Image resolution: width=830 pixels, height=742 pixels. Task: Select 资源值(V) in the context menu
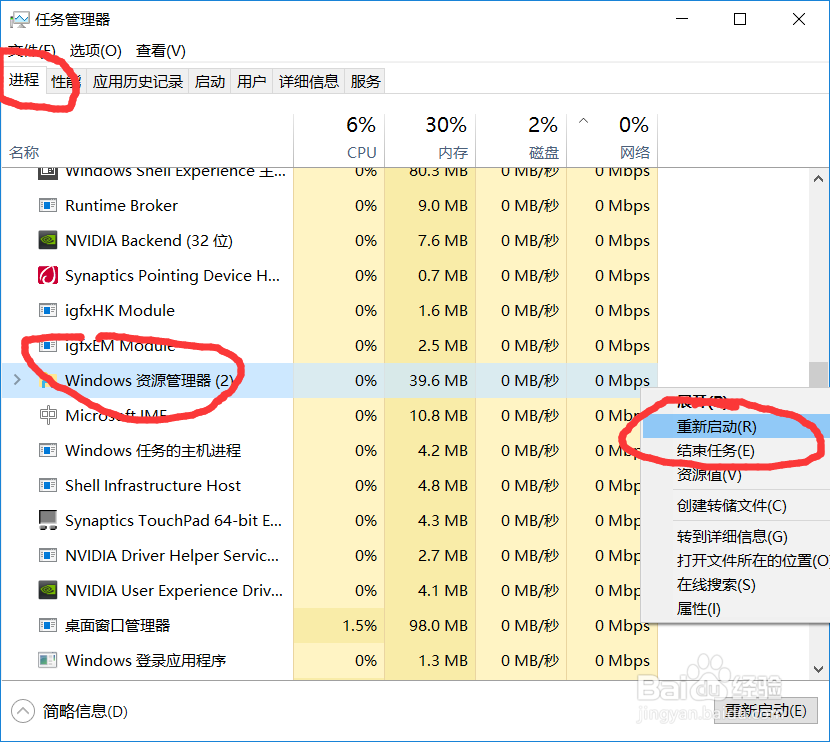[x=736, y=475]
